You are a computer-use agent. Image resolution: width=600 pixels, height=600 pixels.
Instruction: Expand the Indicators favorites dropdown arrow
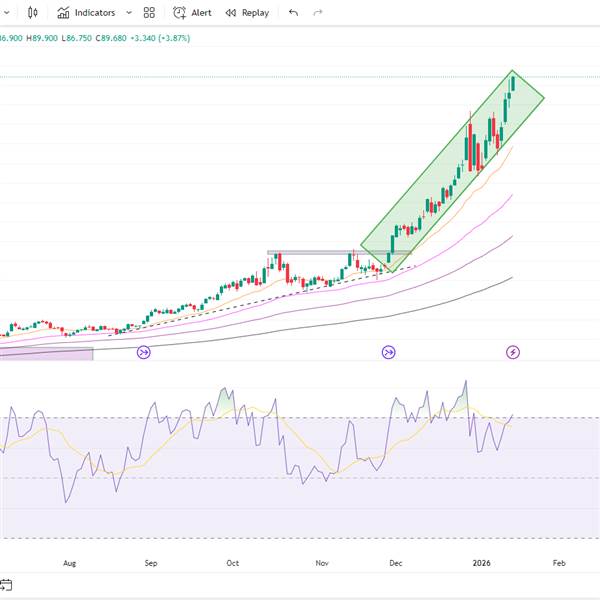(129, 13)
